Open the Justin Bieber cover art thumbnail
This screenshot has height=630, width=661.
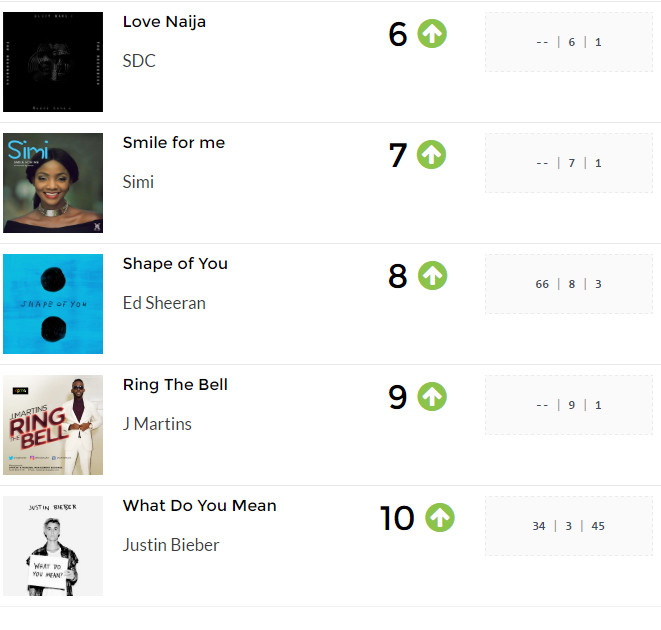(53, 546)
